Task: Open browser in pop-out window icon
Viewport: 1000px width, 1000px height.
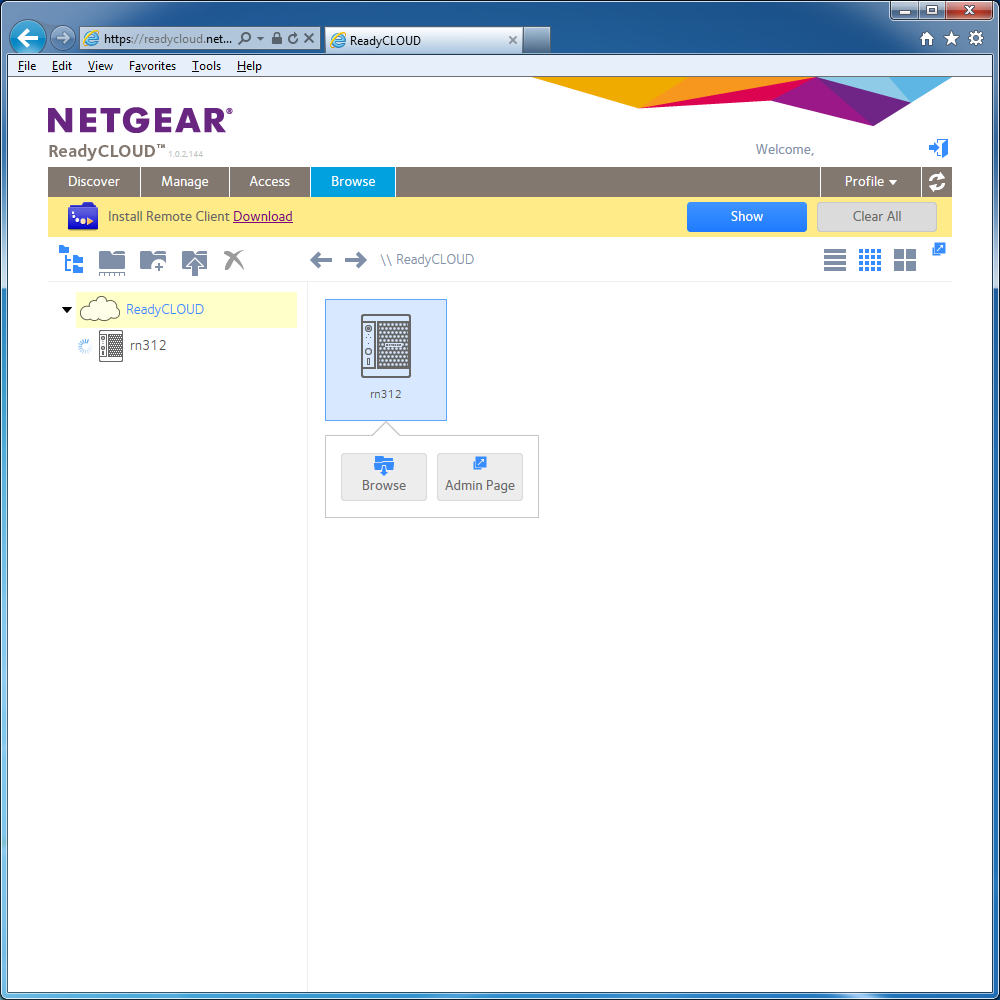Action: (x=939, y=249)
